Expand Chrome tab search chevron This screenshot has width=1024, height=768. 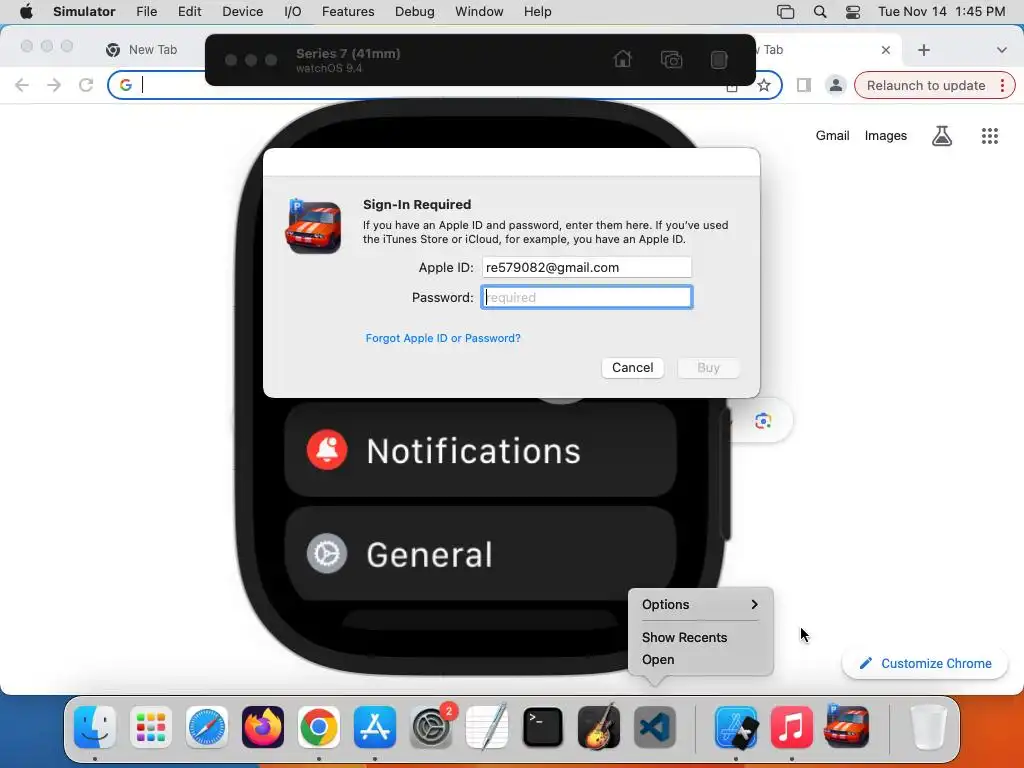1001,50
